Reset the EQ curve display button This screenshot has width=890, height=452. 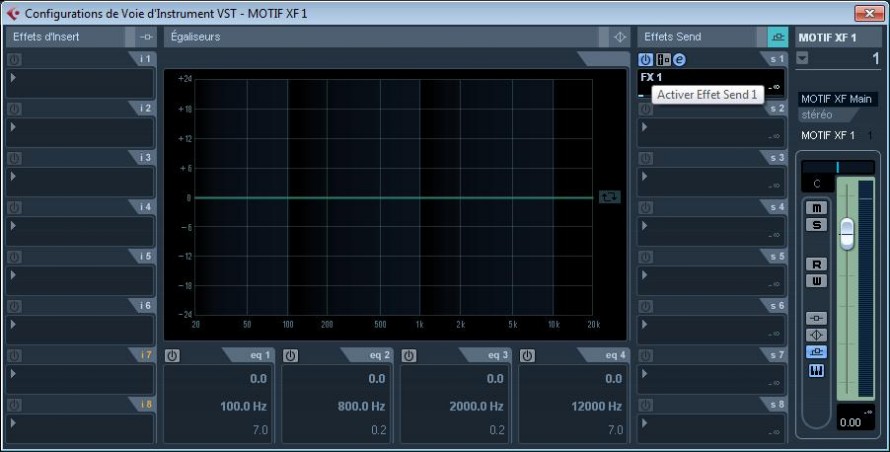click(609, 197)
